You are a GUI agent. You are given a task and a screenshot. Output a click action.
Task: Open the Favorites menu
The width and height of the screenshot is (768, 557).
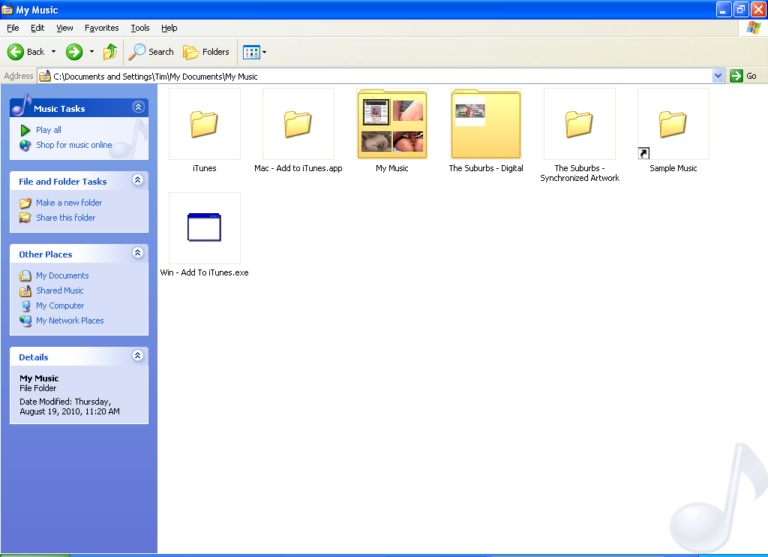[x=101, y=28]
